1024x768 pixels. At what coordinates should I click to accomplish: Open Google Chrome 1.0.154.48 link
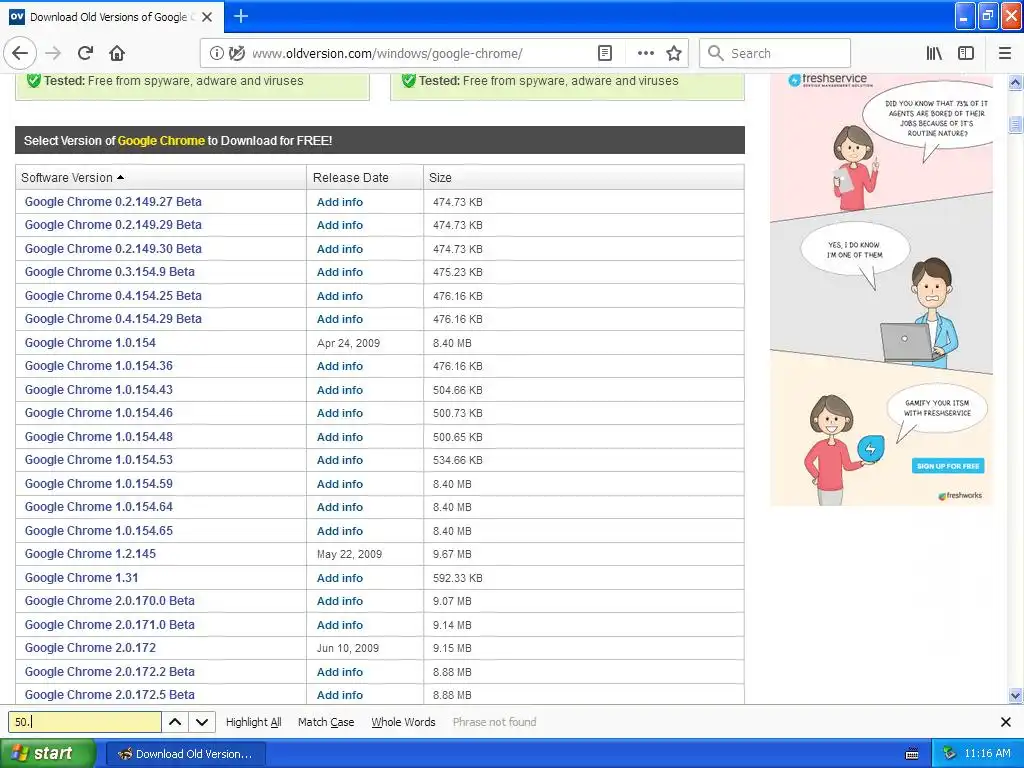pos(99,437)
